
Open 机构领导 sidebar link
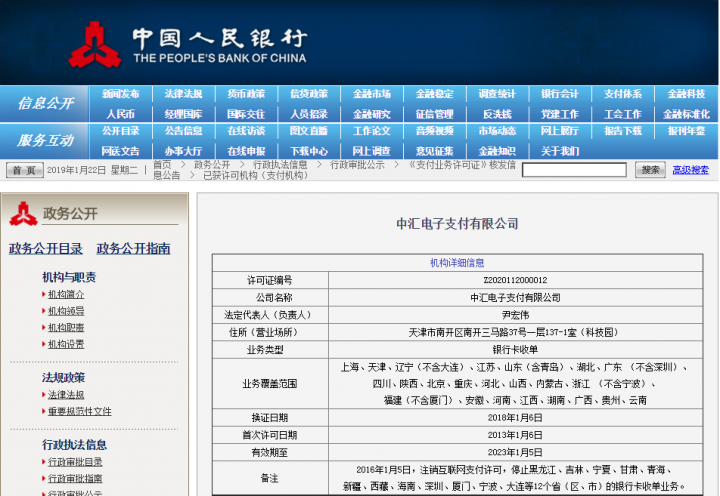pyautogui.click(x=66, y=311)
